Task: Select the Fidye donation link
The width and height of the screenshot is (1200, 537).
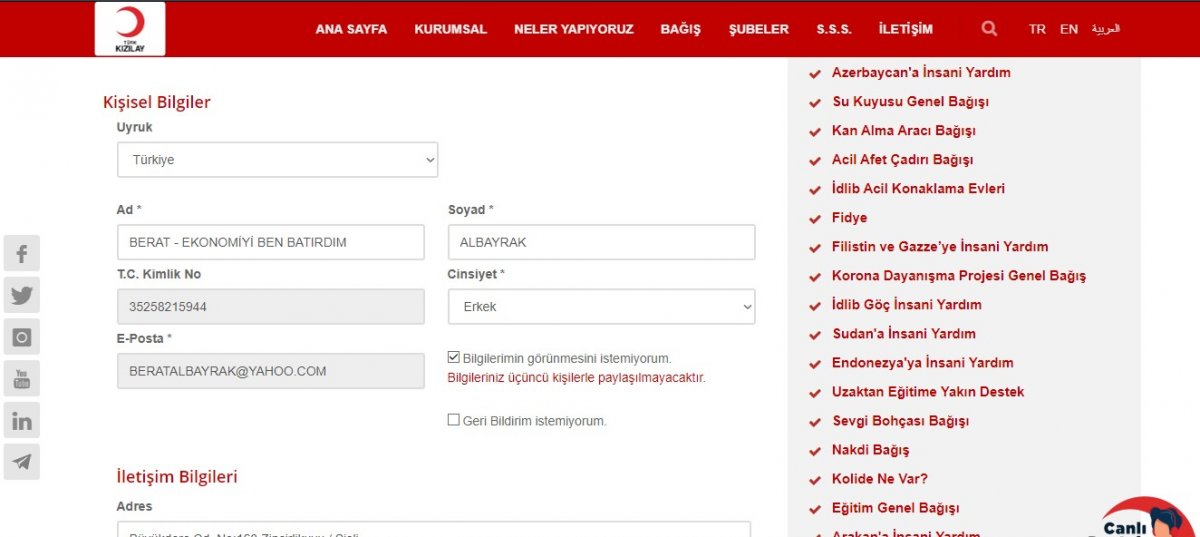Action: pyautogui.click(x=849, y=218)
